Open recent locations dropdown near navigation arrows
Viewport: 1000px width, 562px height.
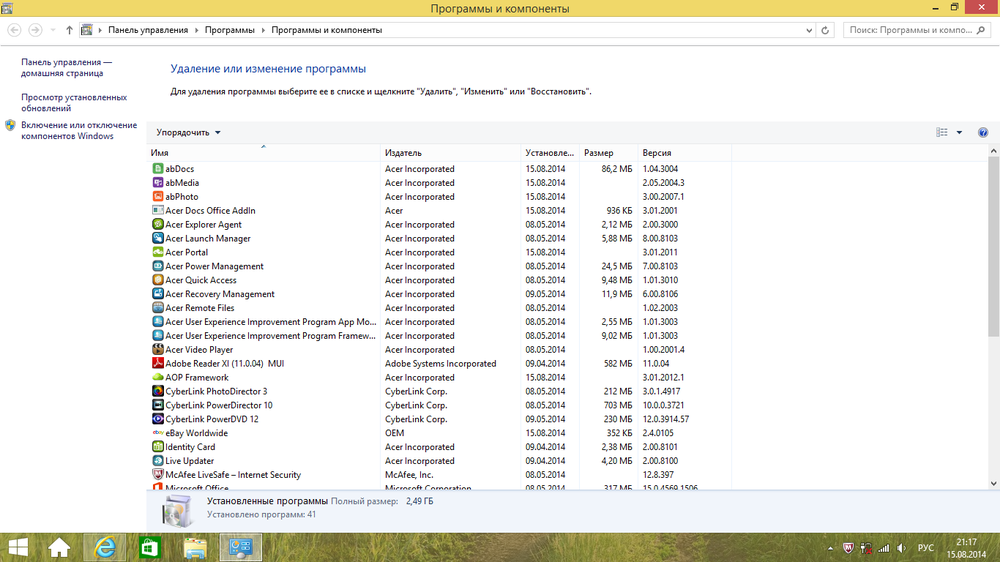point(52,30)
